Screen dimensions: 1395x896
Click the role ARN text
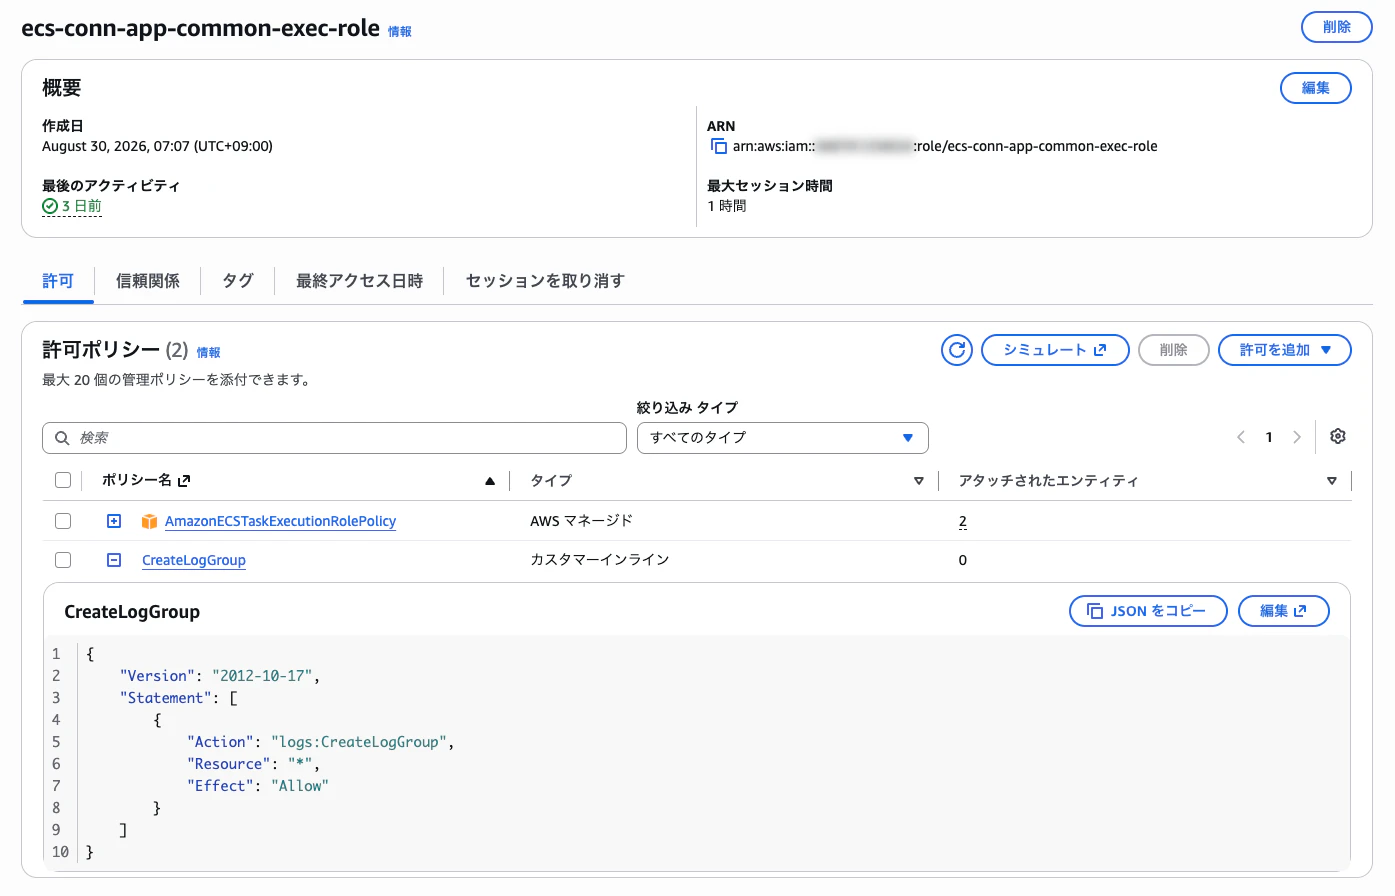[x=945, y=146]
